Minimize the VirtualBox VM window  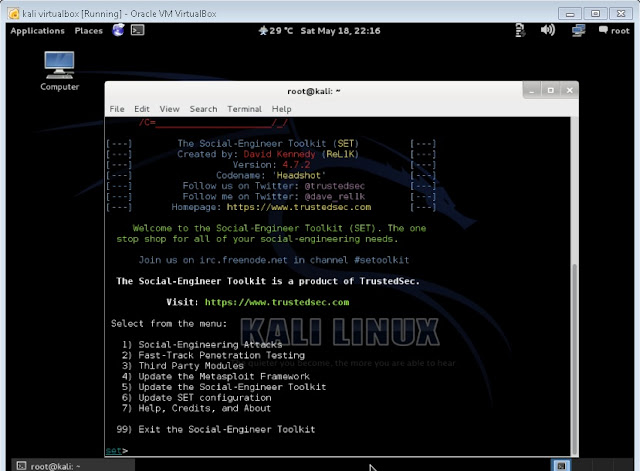tap(570, 13)
